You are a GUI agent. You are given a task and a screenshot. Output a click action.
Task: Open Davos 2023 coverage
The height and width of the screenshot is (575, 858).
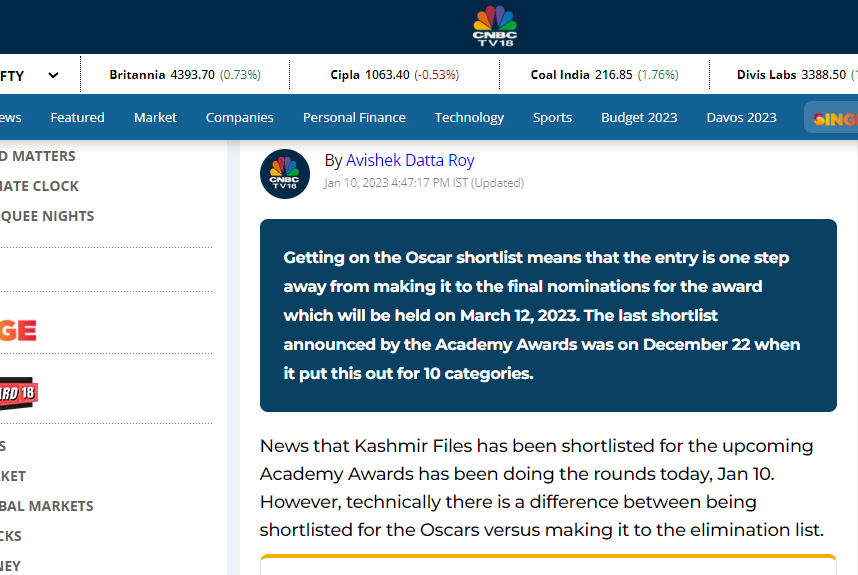point(741,117)
